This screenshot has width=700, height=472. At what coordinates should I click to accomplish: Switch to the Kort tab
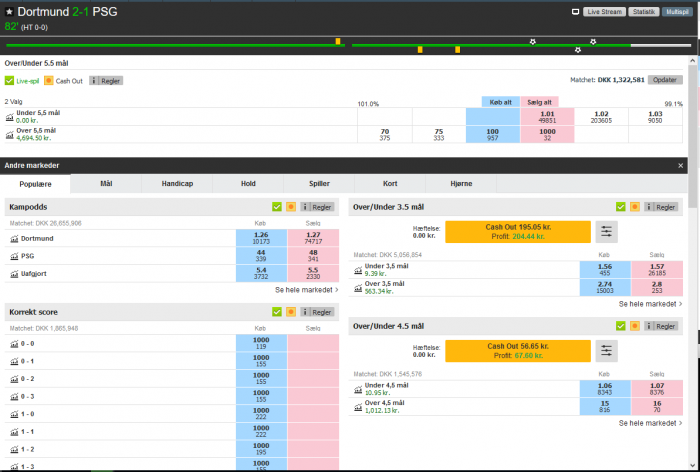pos(390,184)
